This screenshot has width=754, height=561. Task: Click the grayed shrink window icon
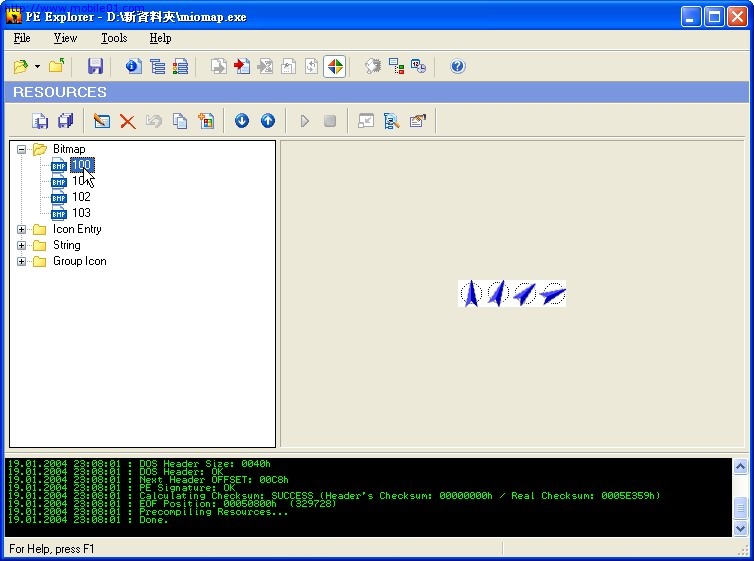point(366,121)
